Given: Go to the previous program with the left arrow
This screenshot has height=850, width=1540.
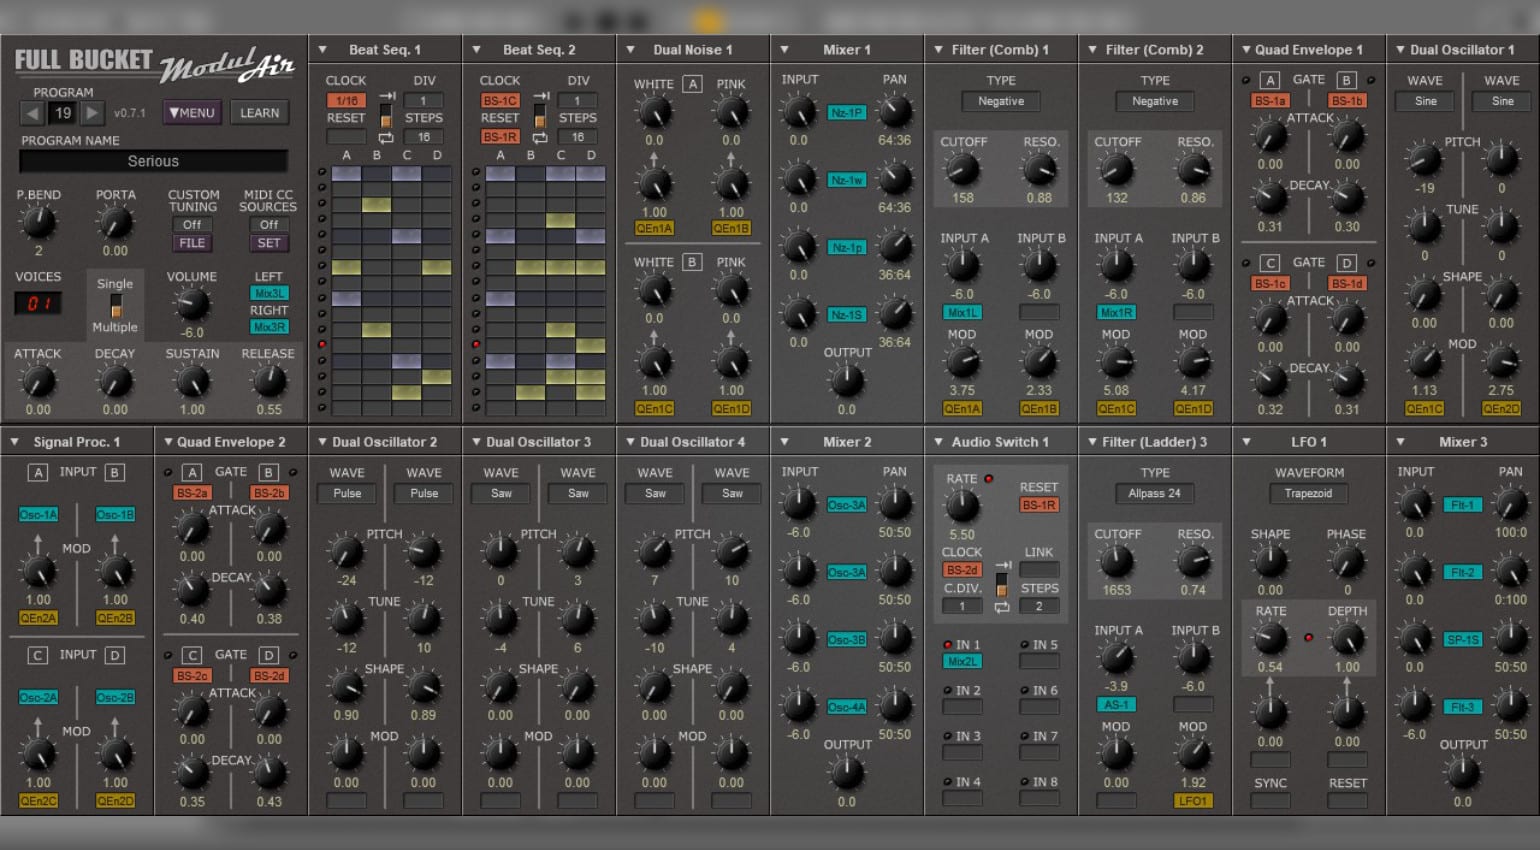Looking at the screenshot, I should click(33, 113).
